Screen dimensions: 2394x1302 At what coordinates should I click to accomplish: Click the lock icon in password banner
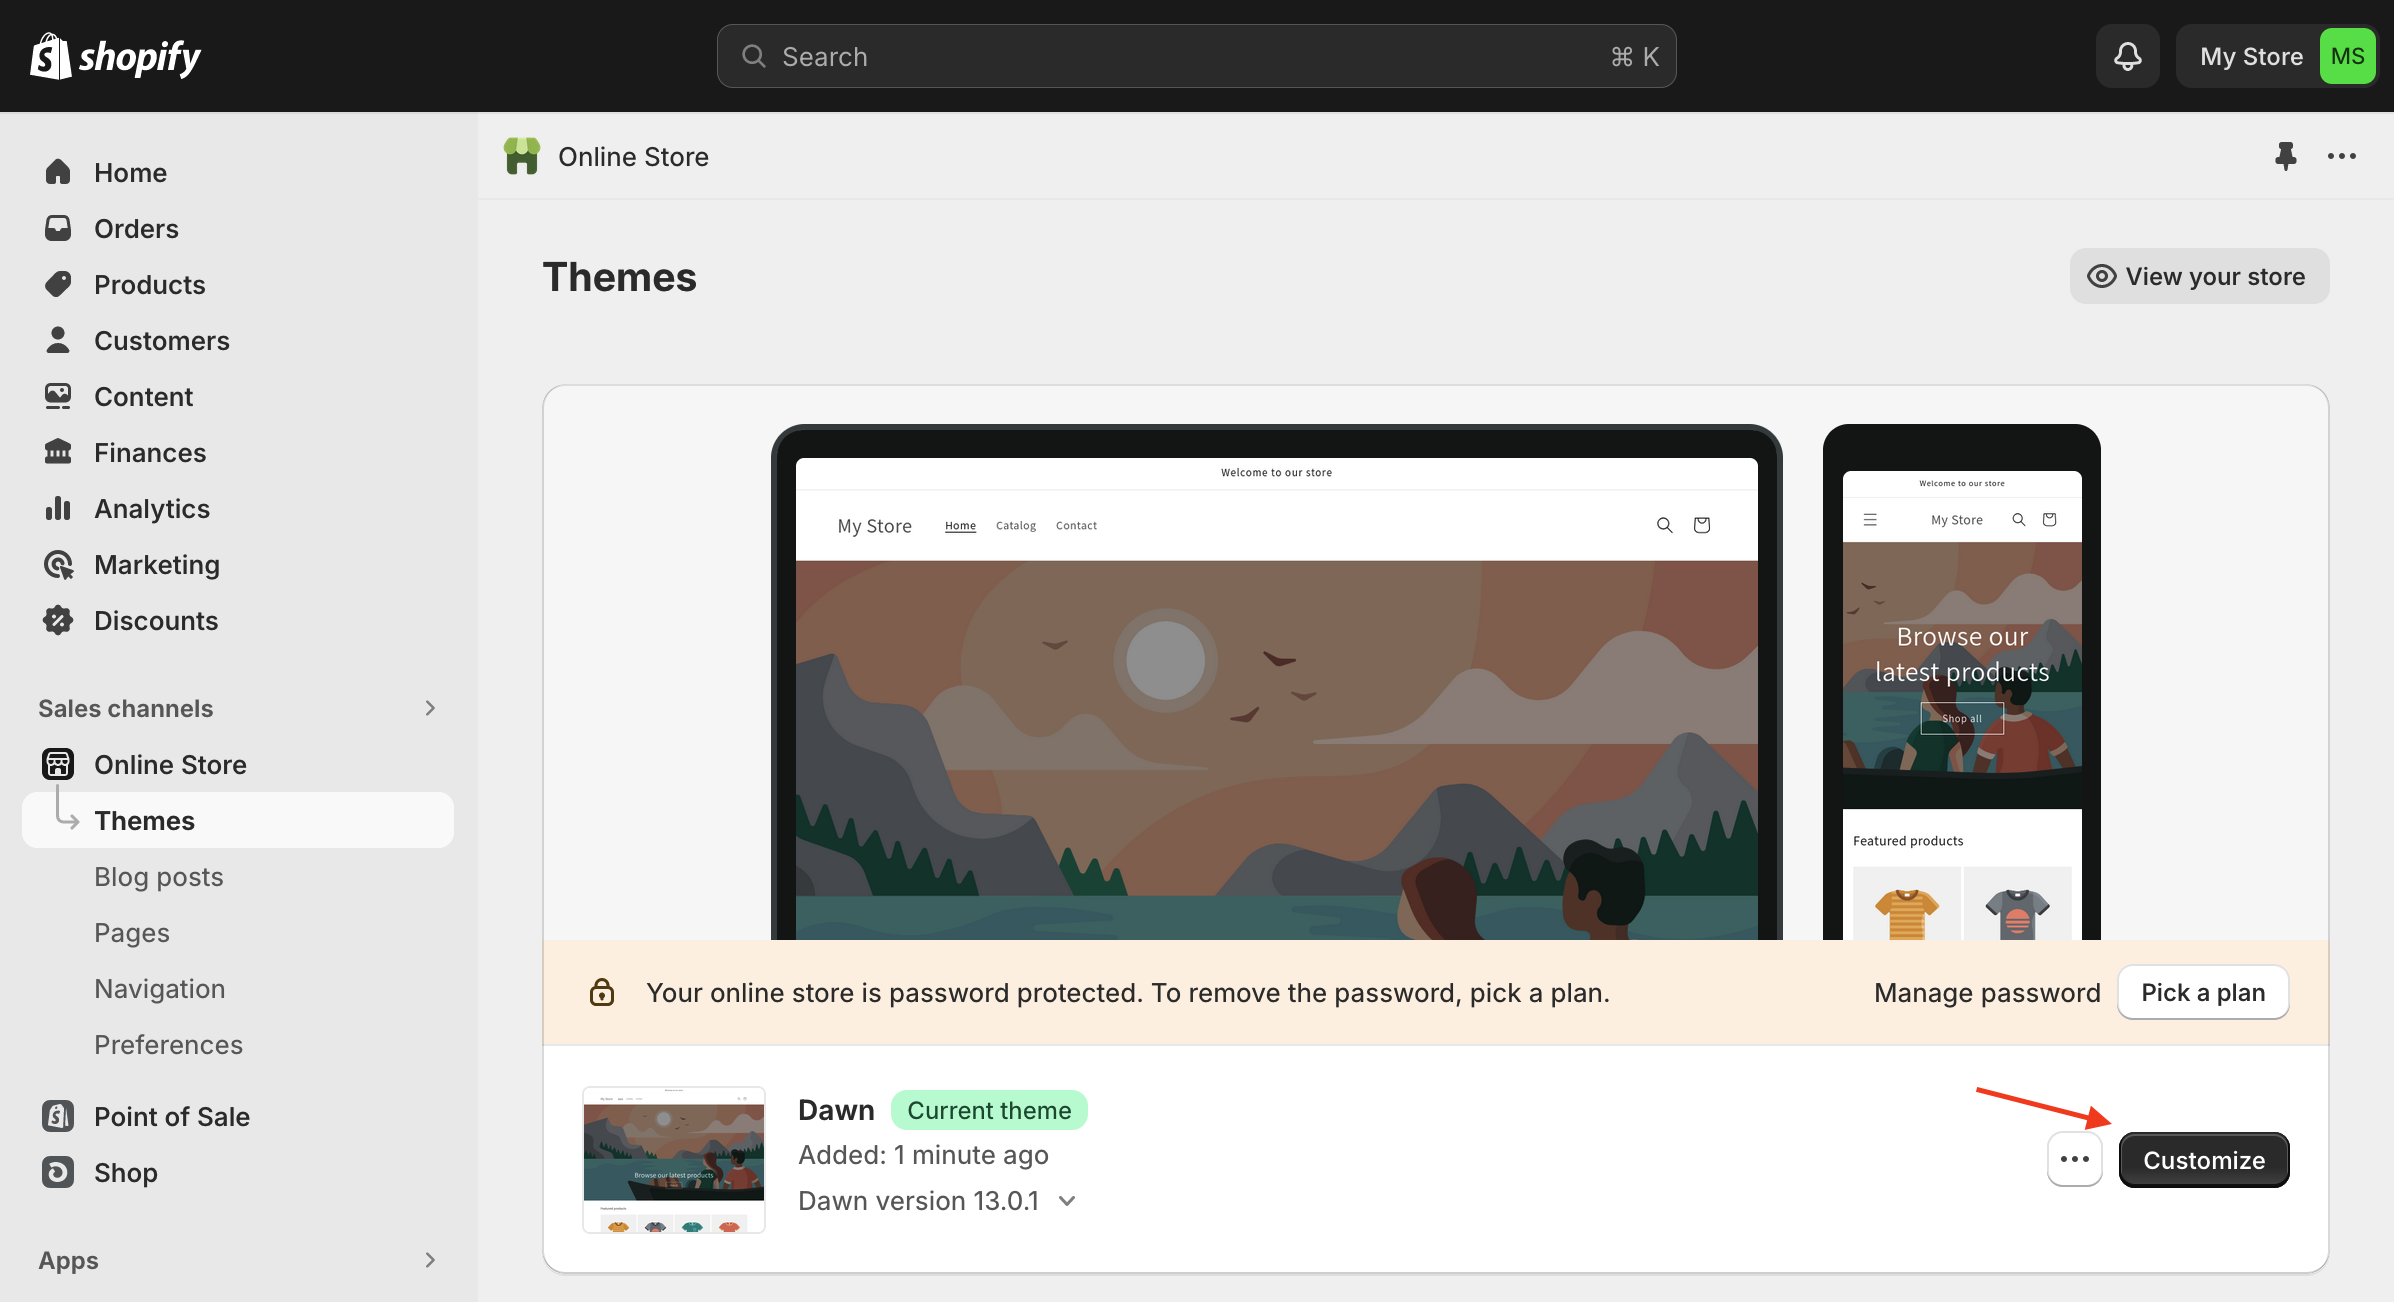coord(600,991)
